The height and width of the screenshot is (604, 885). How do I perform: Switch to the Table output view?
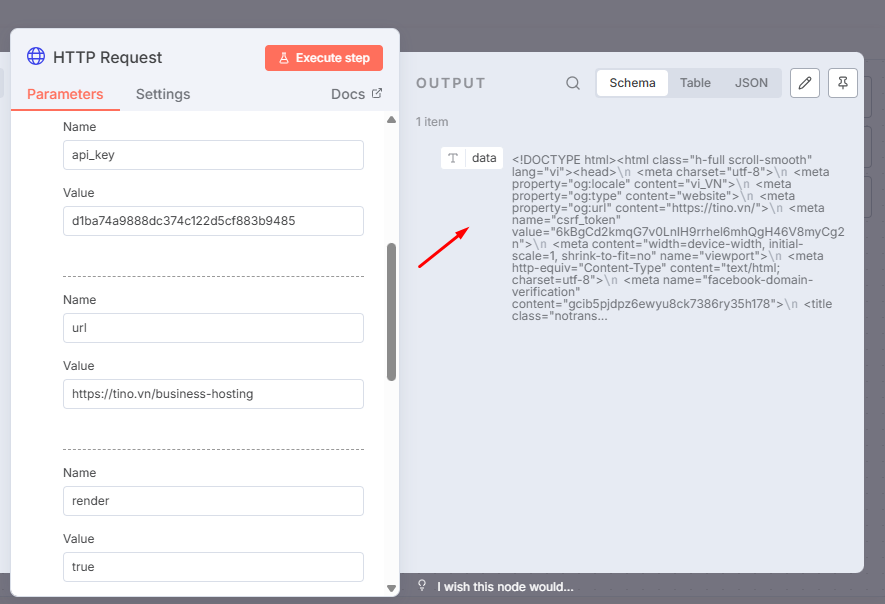point(695,83)
